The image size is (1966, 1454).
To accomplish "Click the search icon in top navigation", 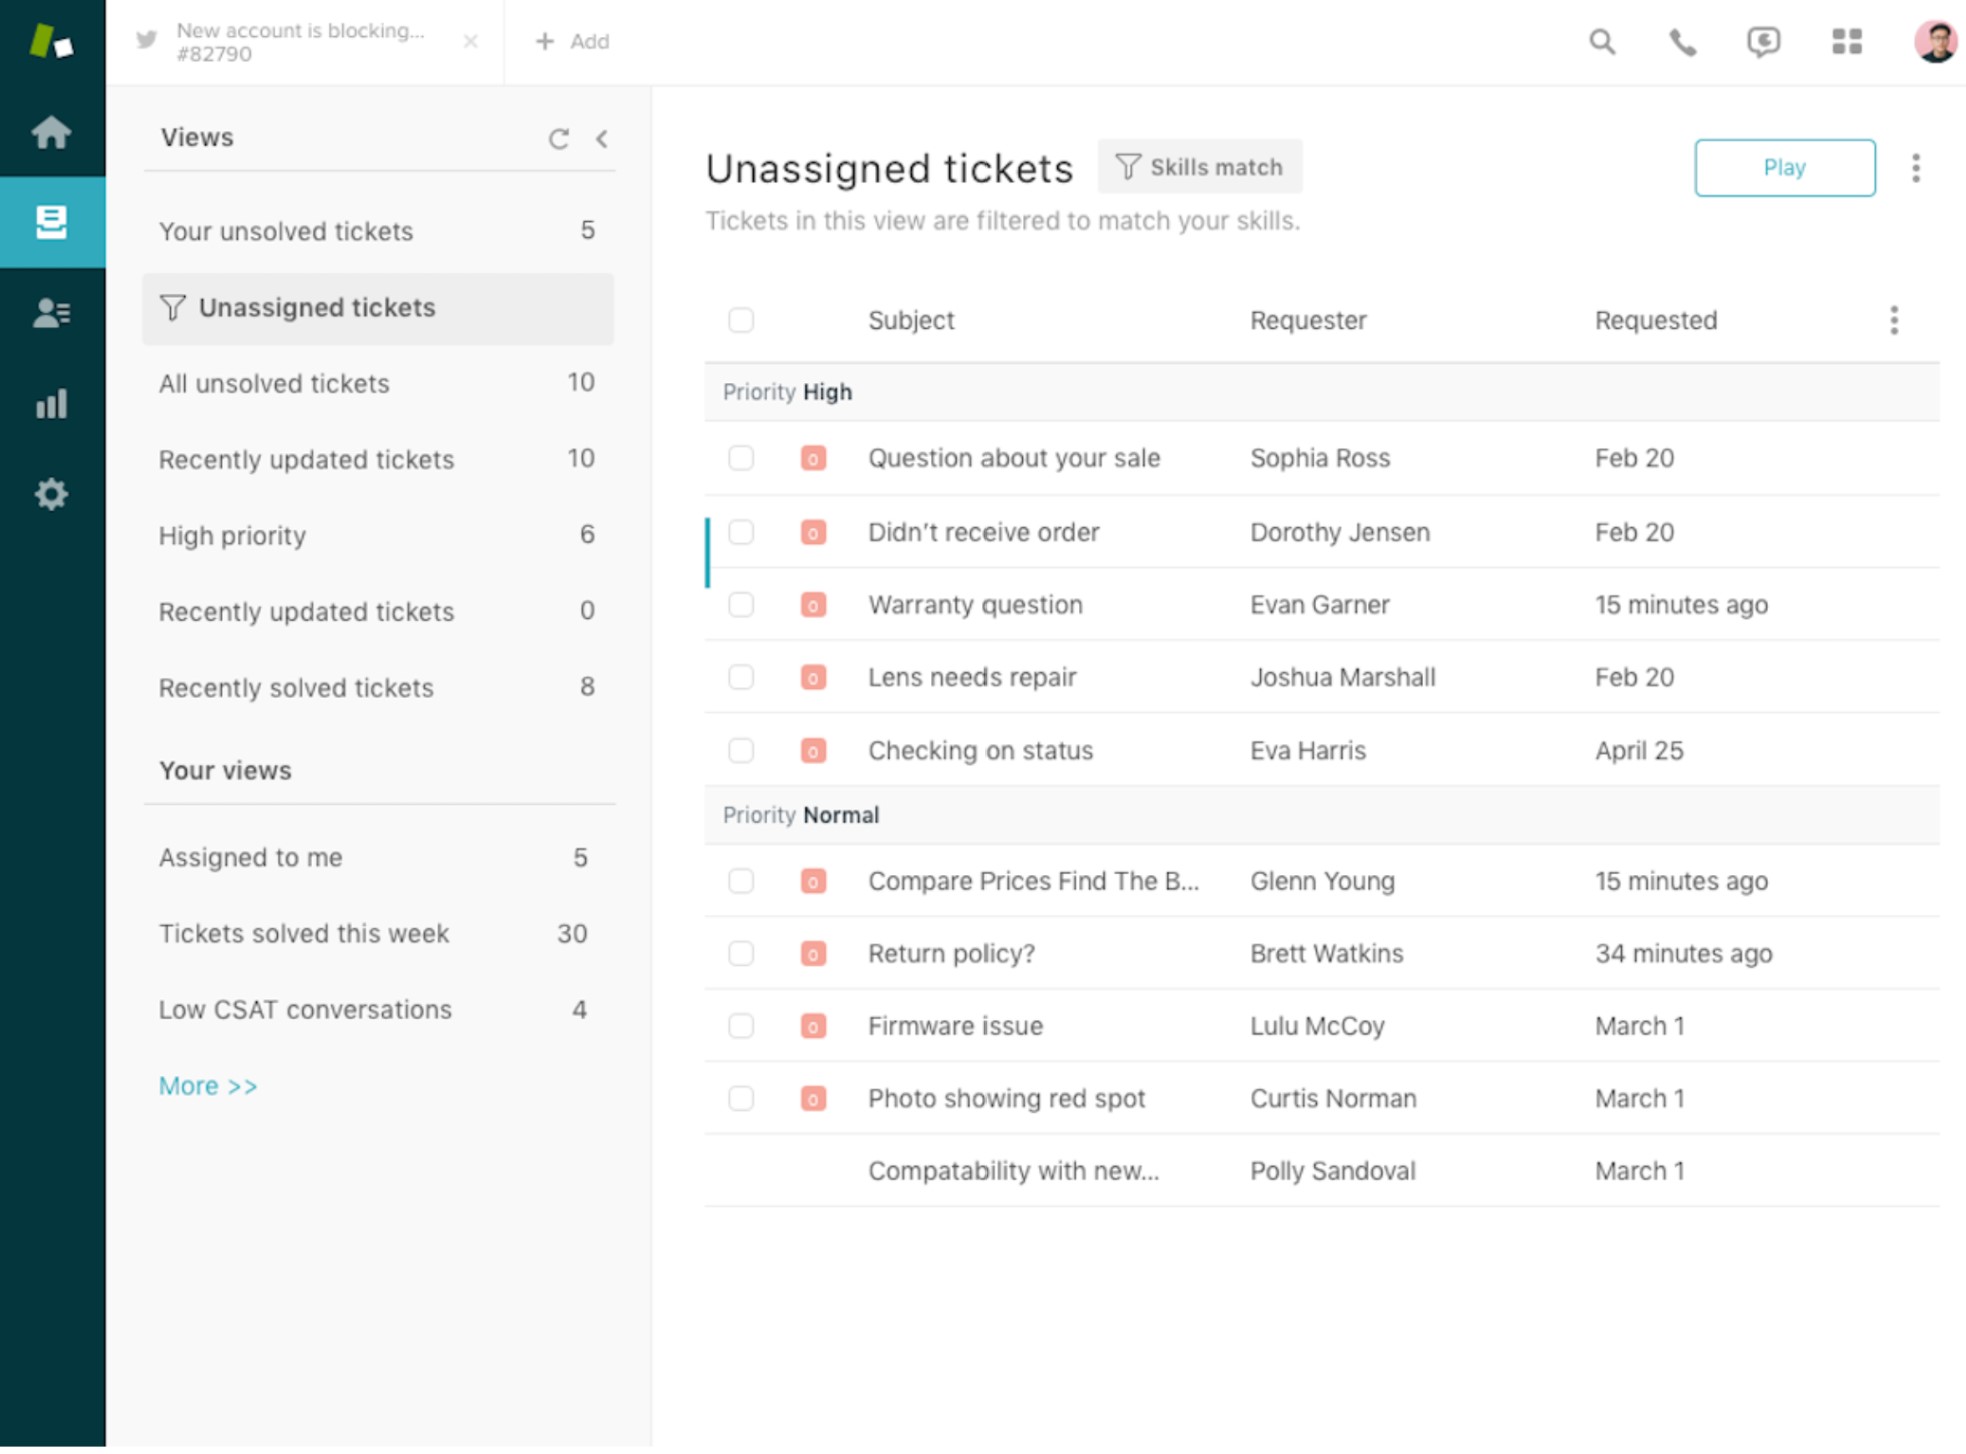I will coord(1602,41).
